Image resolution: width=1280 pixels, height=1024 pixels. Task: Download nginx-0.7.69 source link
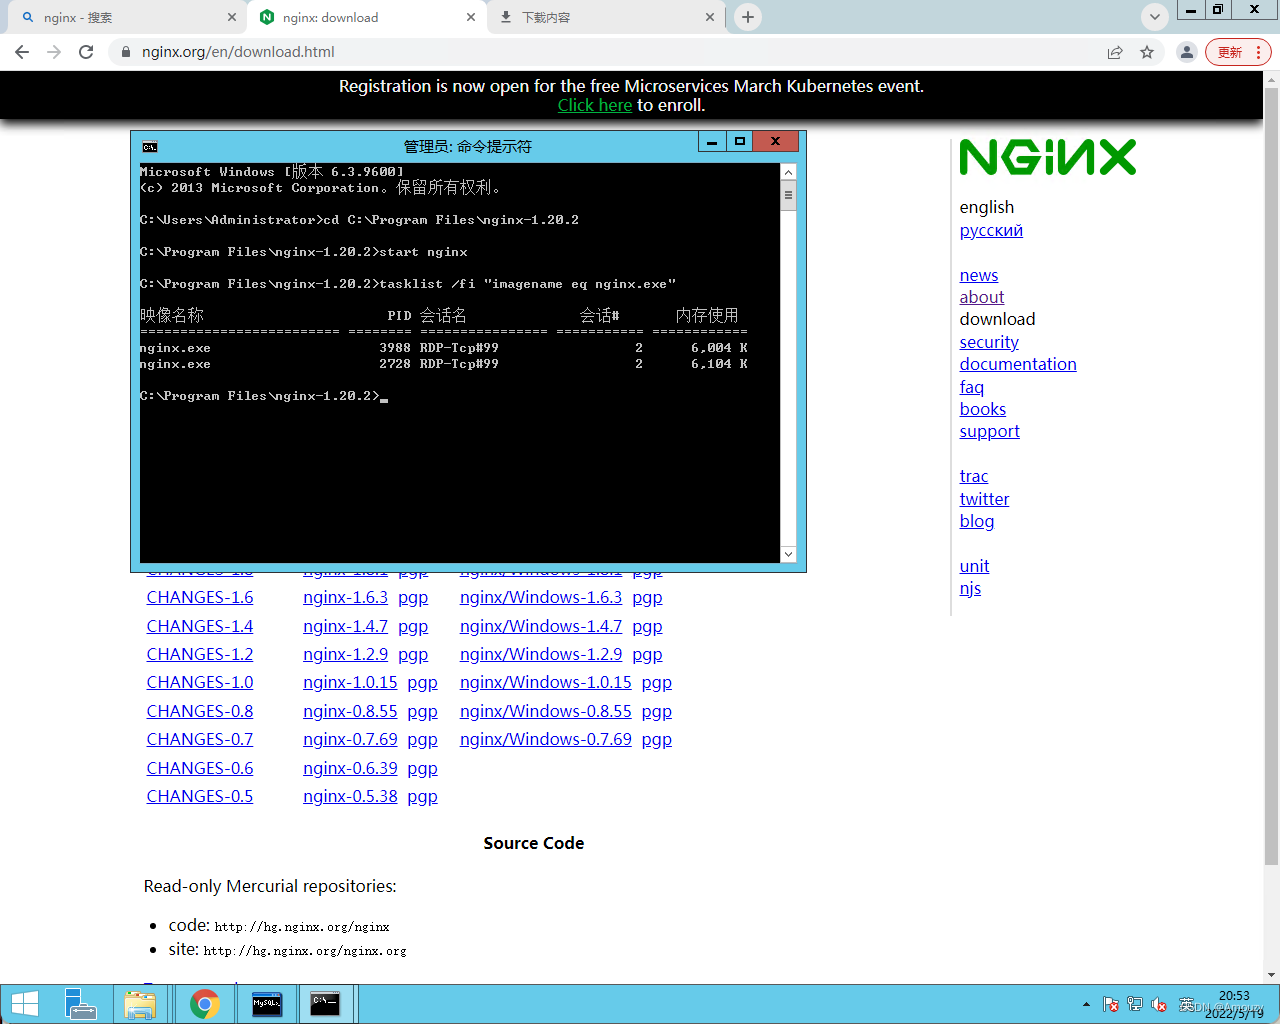(x=350, y=739)
